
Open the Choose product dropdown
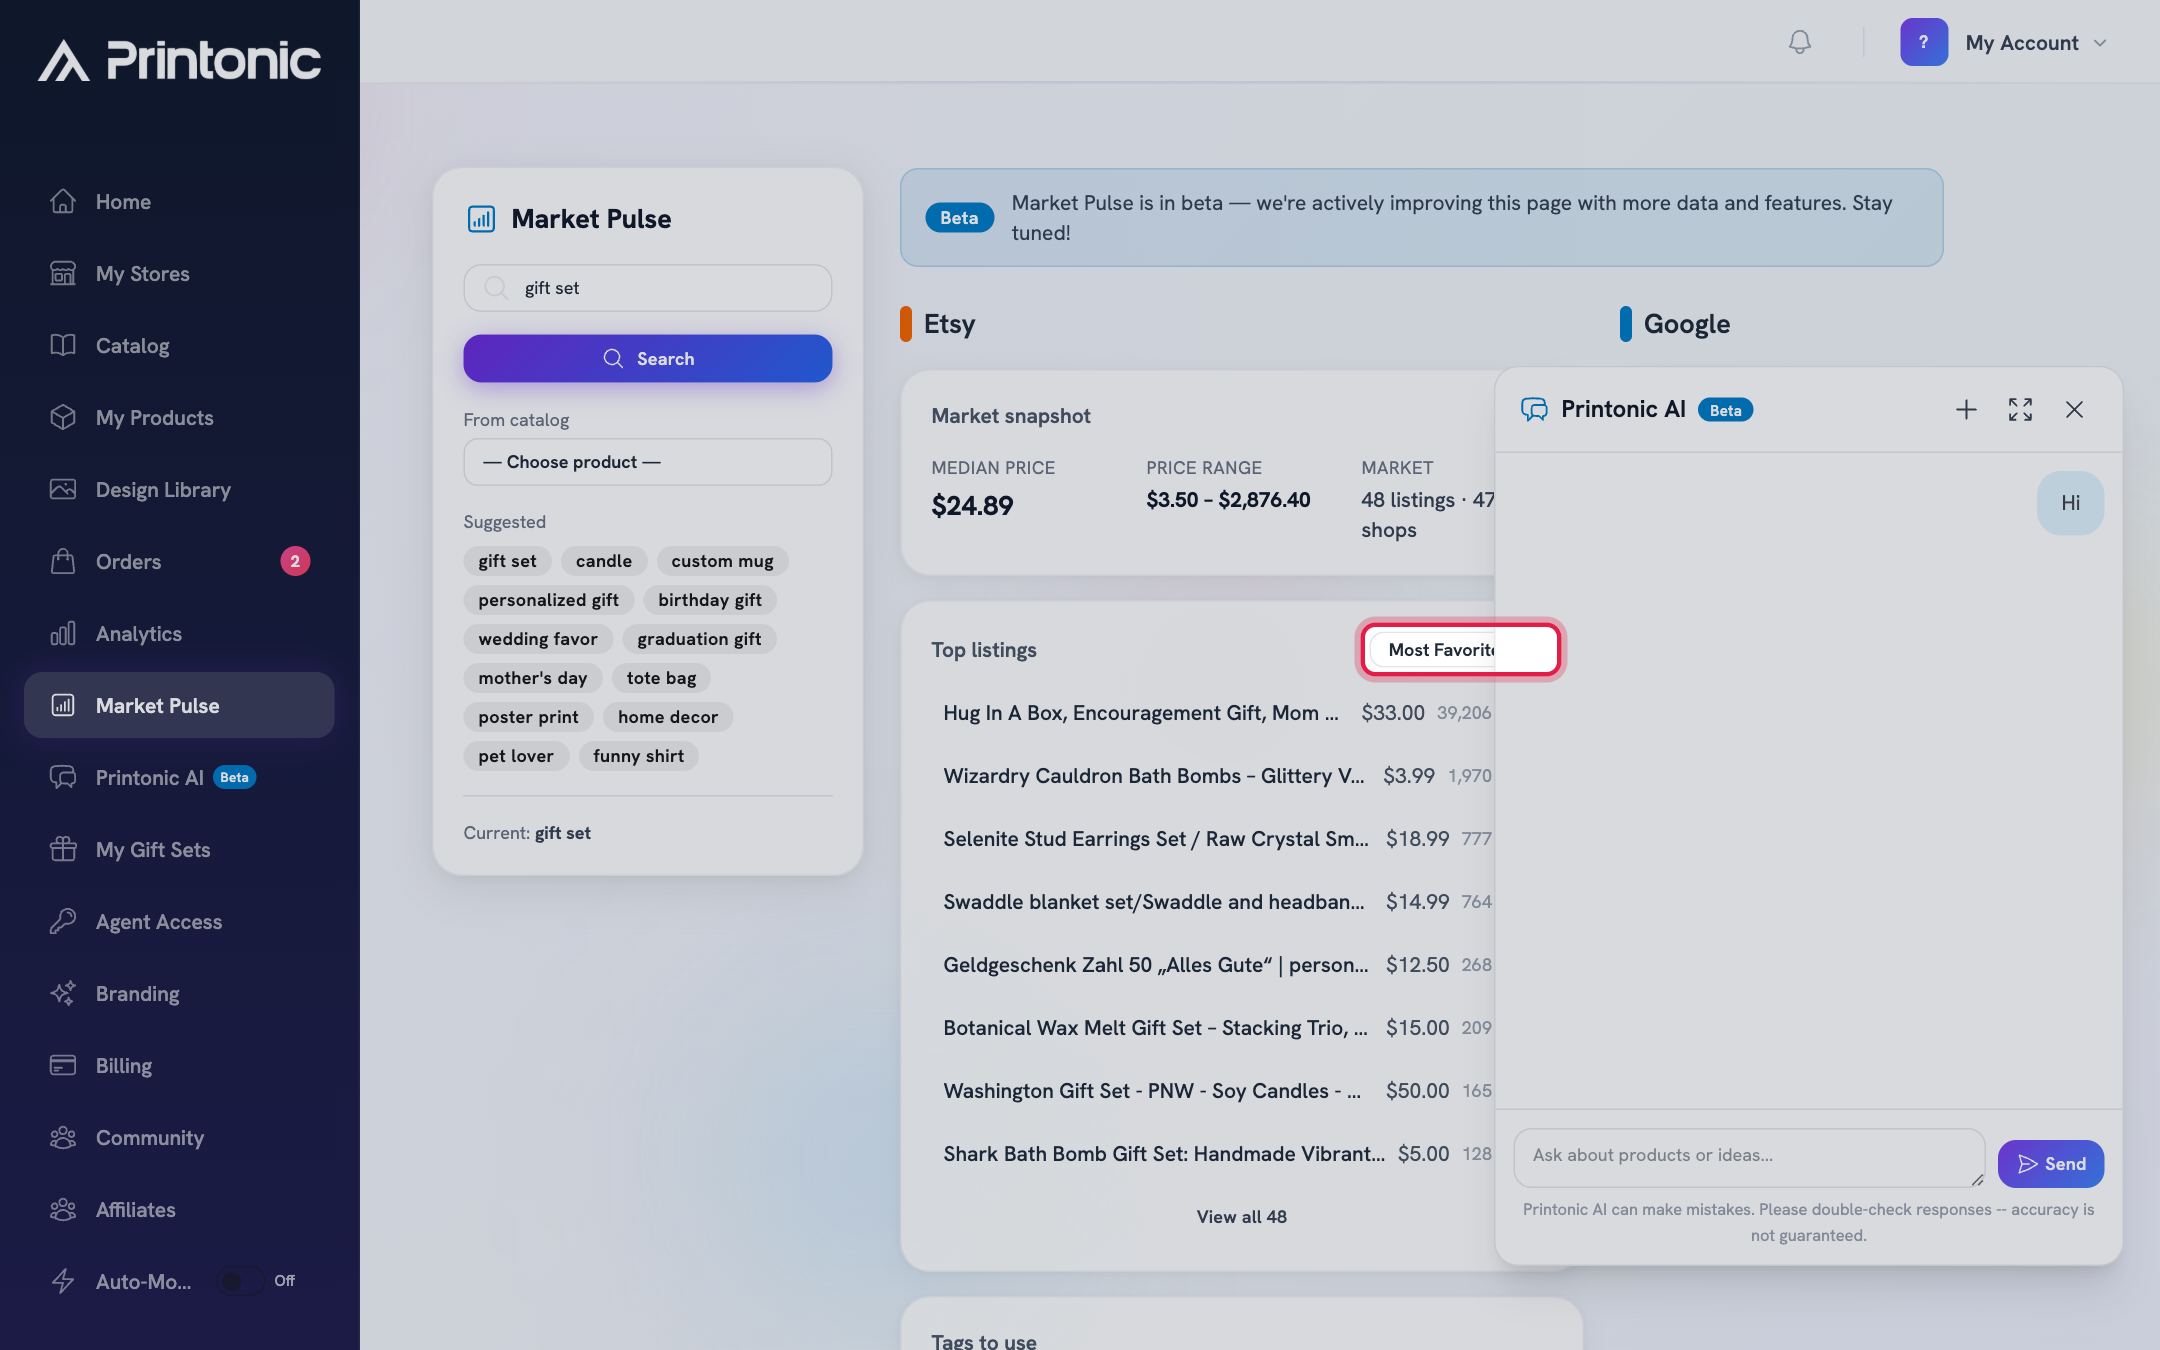coord(648,462)
